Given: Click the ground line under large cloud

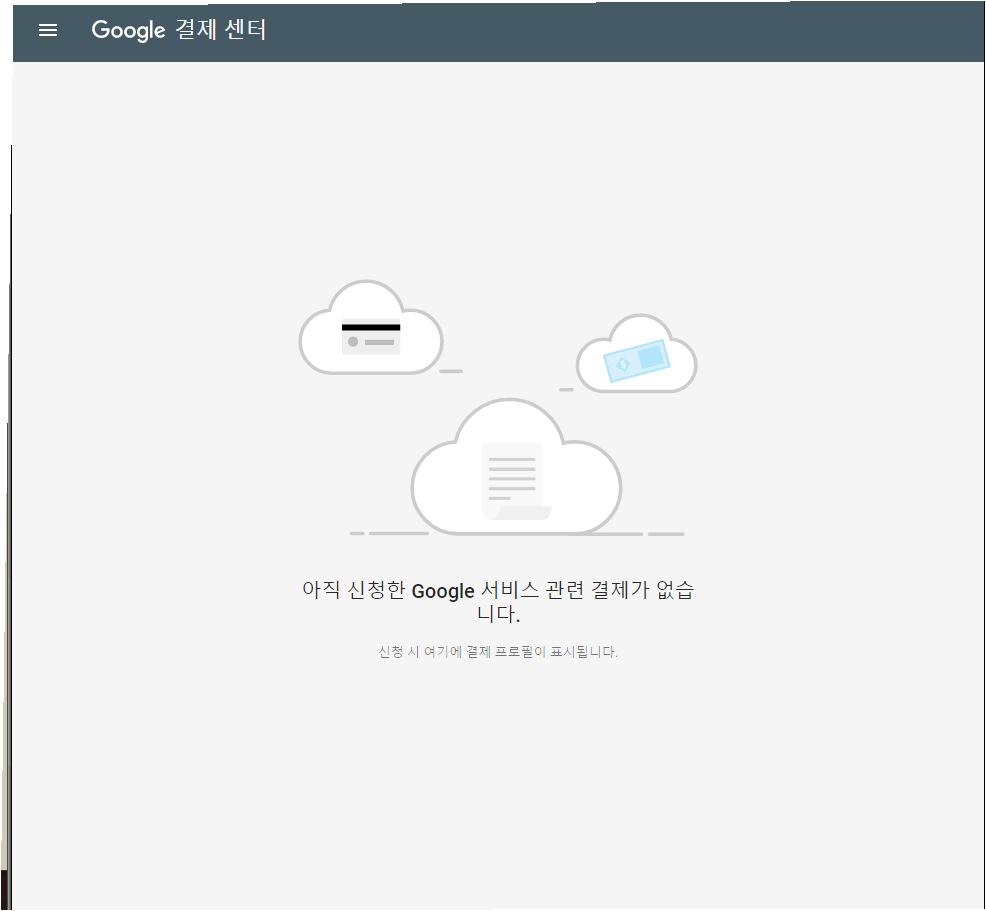Looking at the screenshot, I should pos(398,533).
